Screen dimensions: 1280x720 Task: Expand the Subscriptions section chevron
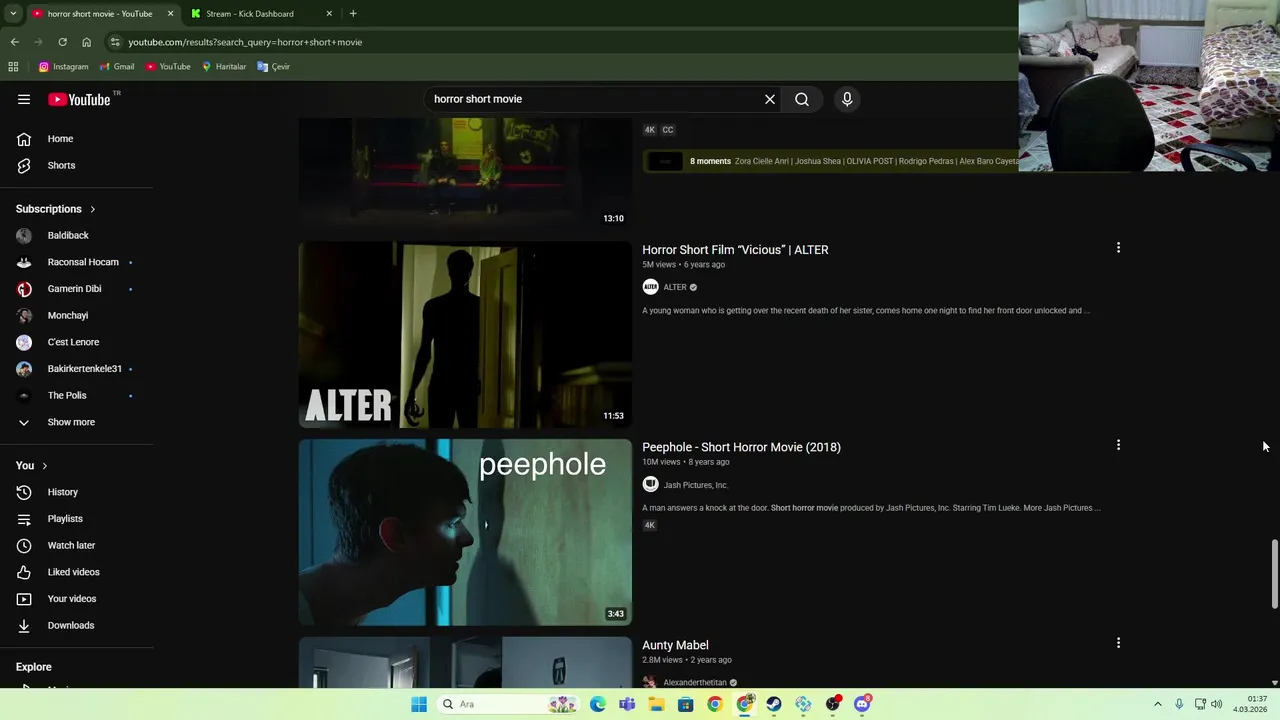click(93, 209)
